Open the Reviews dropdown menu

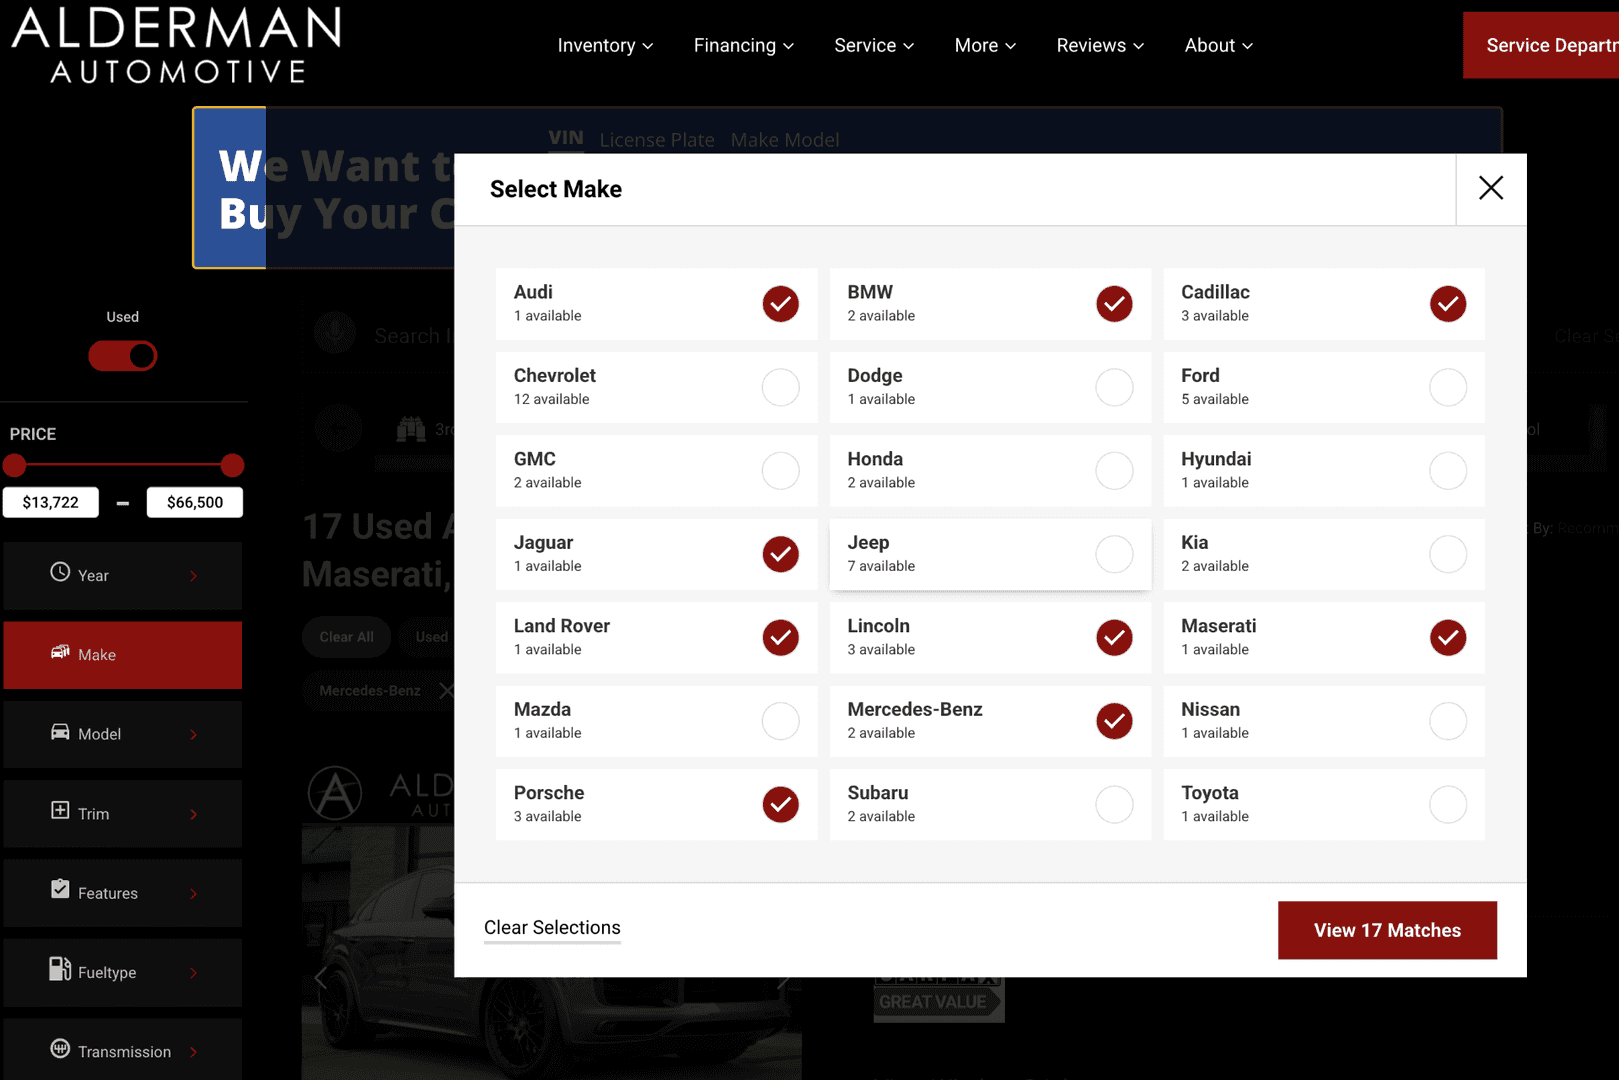click(1100, 45)
